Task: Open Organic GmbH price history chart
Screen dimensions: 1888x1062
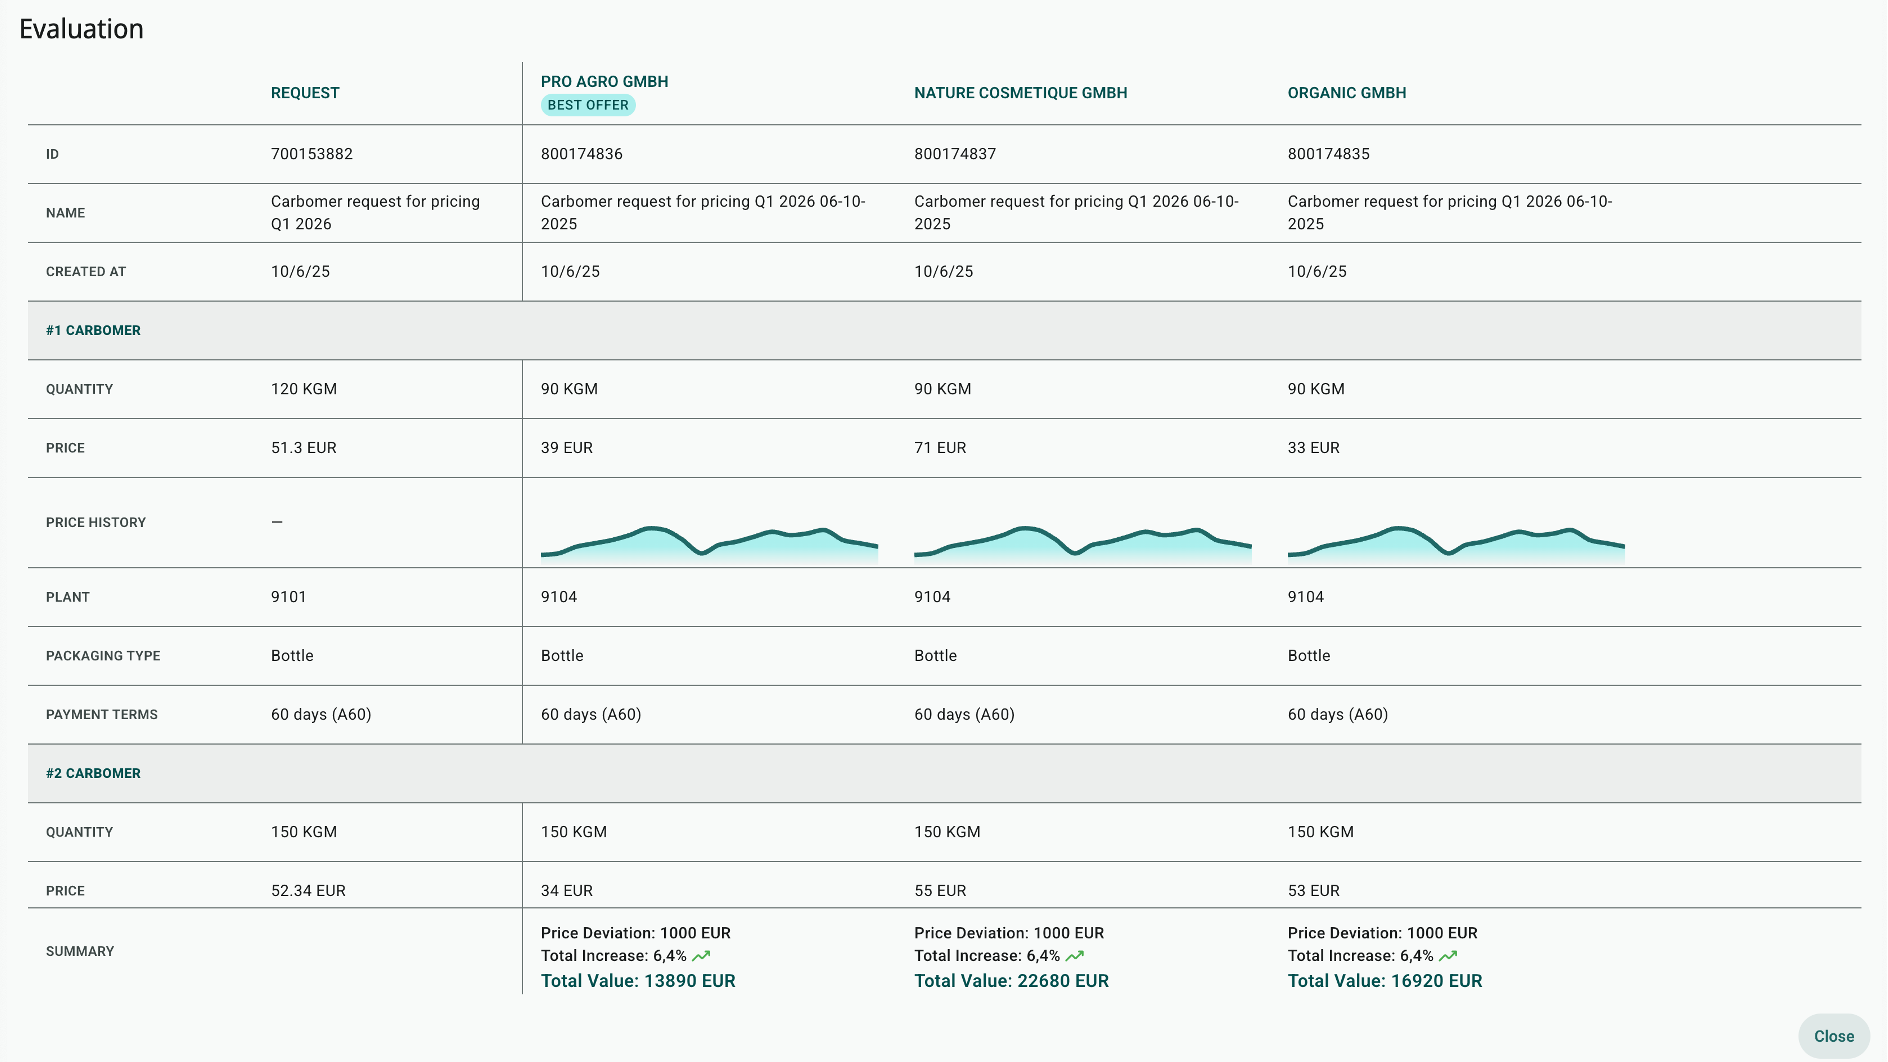Action: (x=1456, y=543)
